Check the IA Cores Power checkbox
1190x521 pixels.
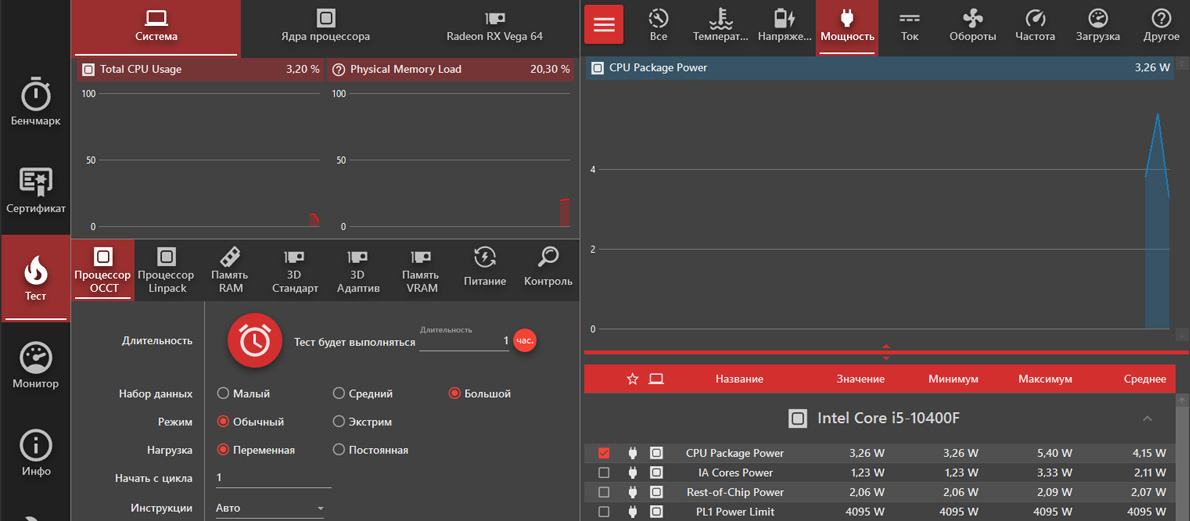[x=604, y=472]
